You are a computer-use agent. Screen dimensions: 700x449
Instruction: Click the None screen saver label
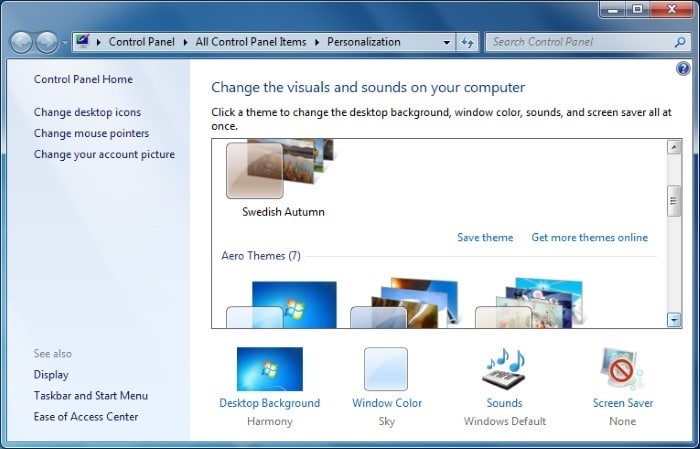(623, 421)
